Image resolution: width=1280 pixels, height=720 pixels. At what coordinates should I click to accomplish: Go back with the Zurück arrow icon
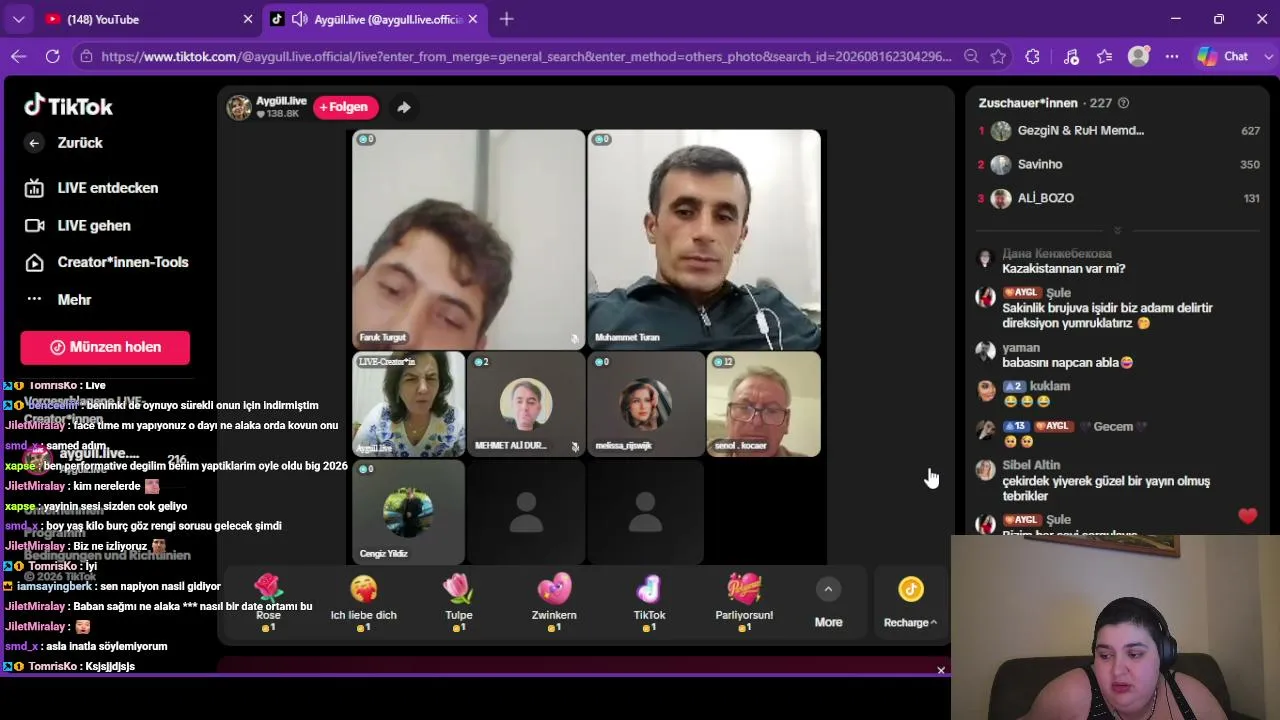tap(34, 143)
